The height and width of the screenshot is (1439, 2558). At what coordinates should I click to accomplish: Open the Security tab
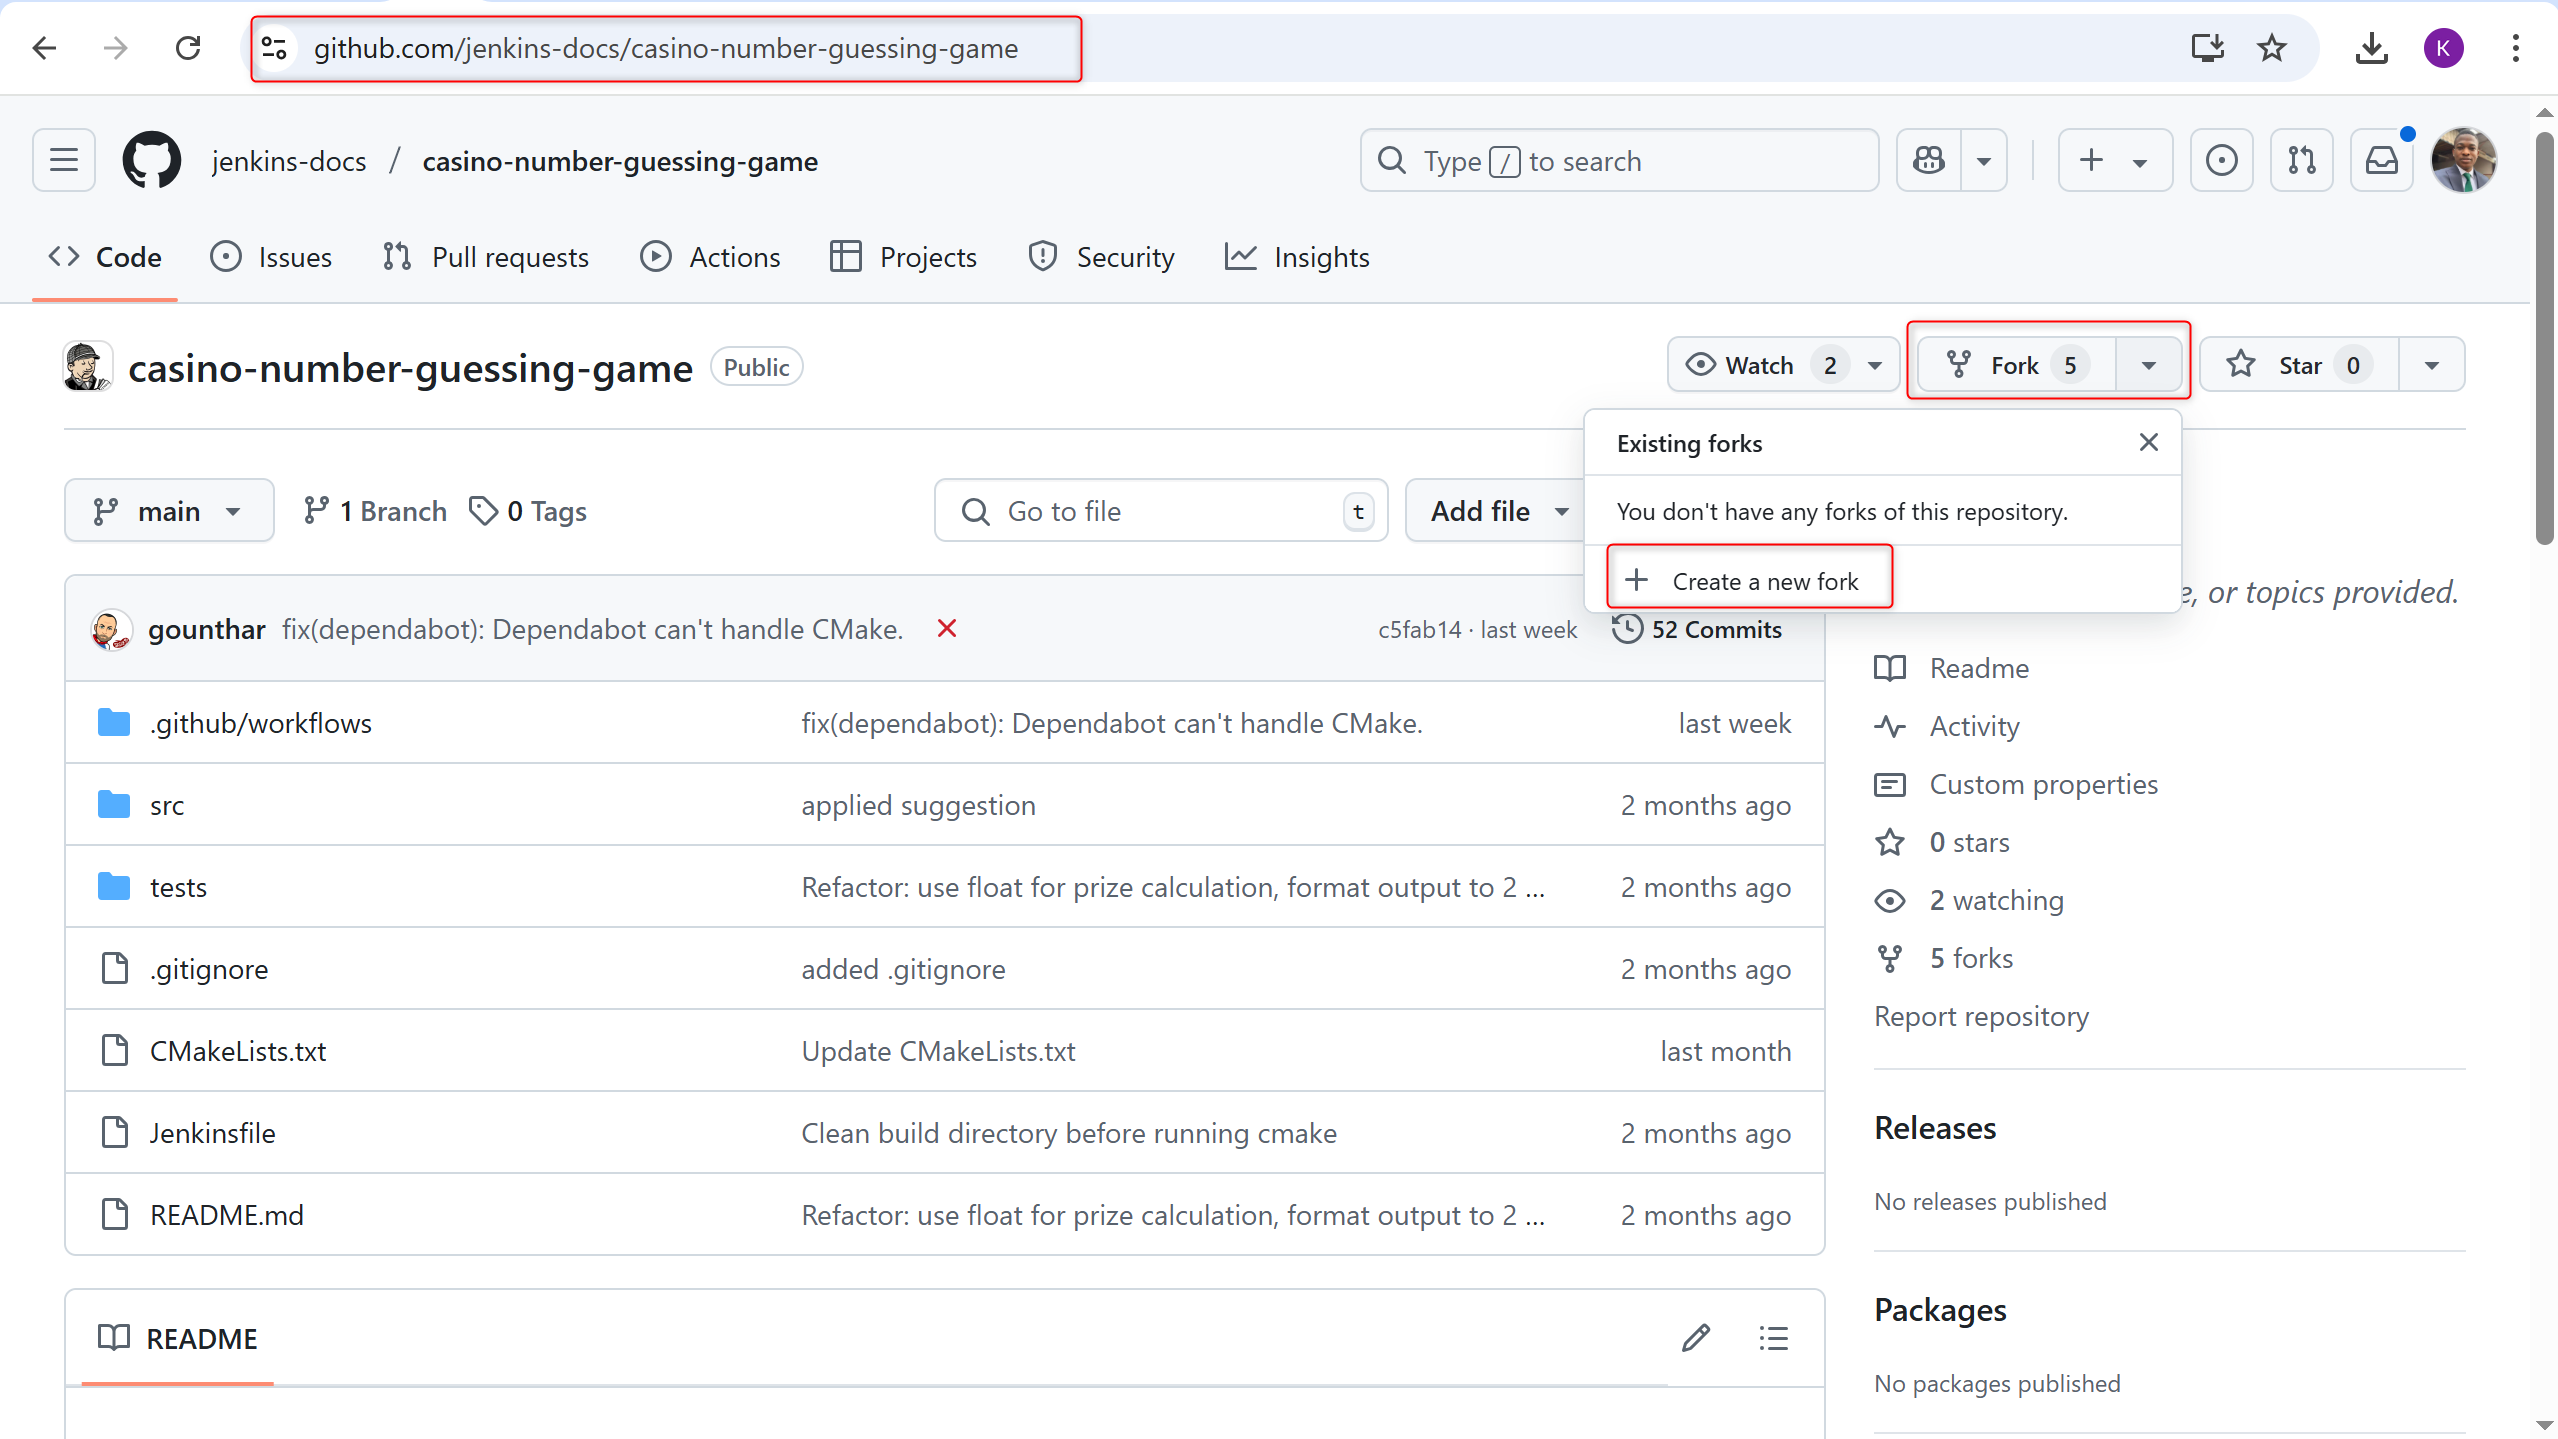point(1101,257)
